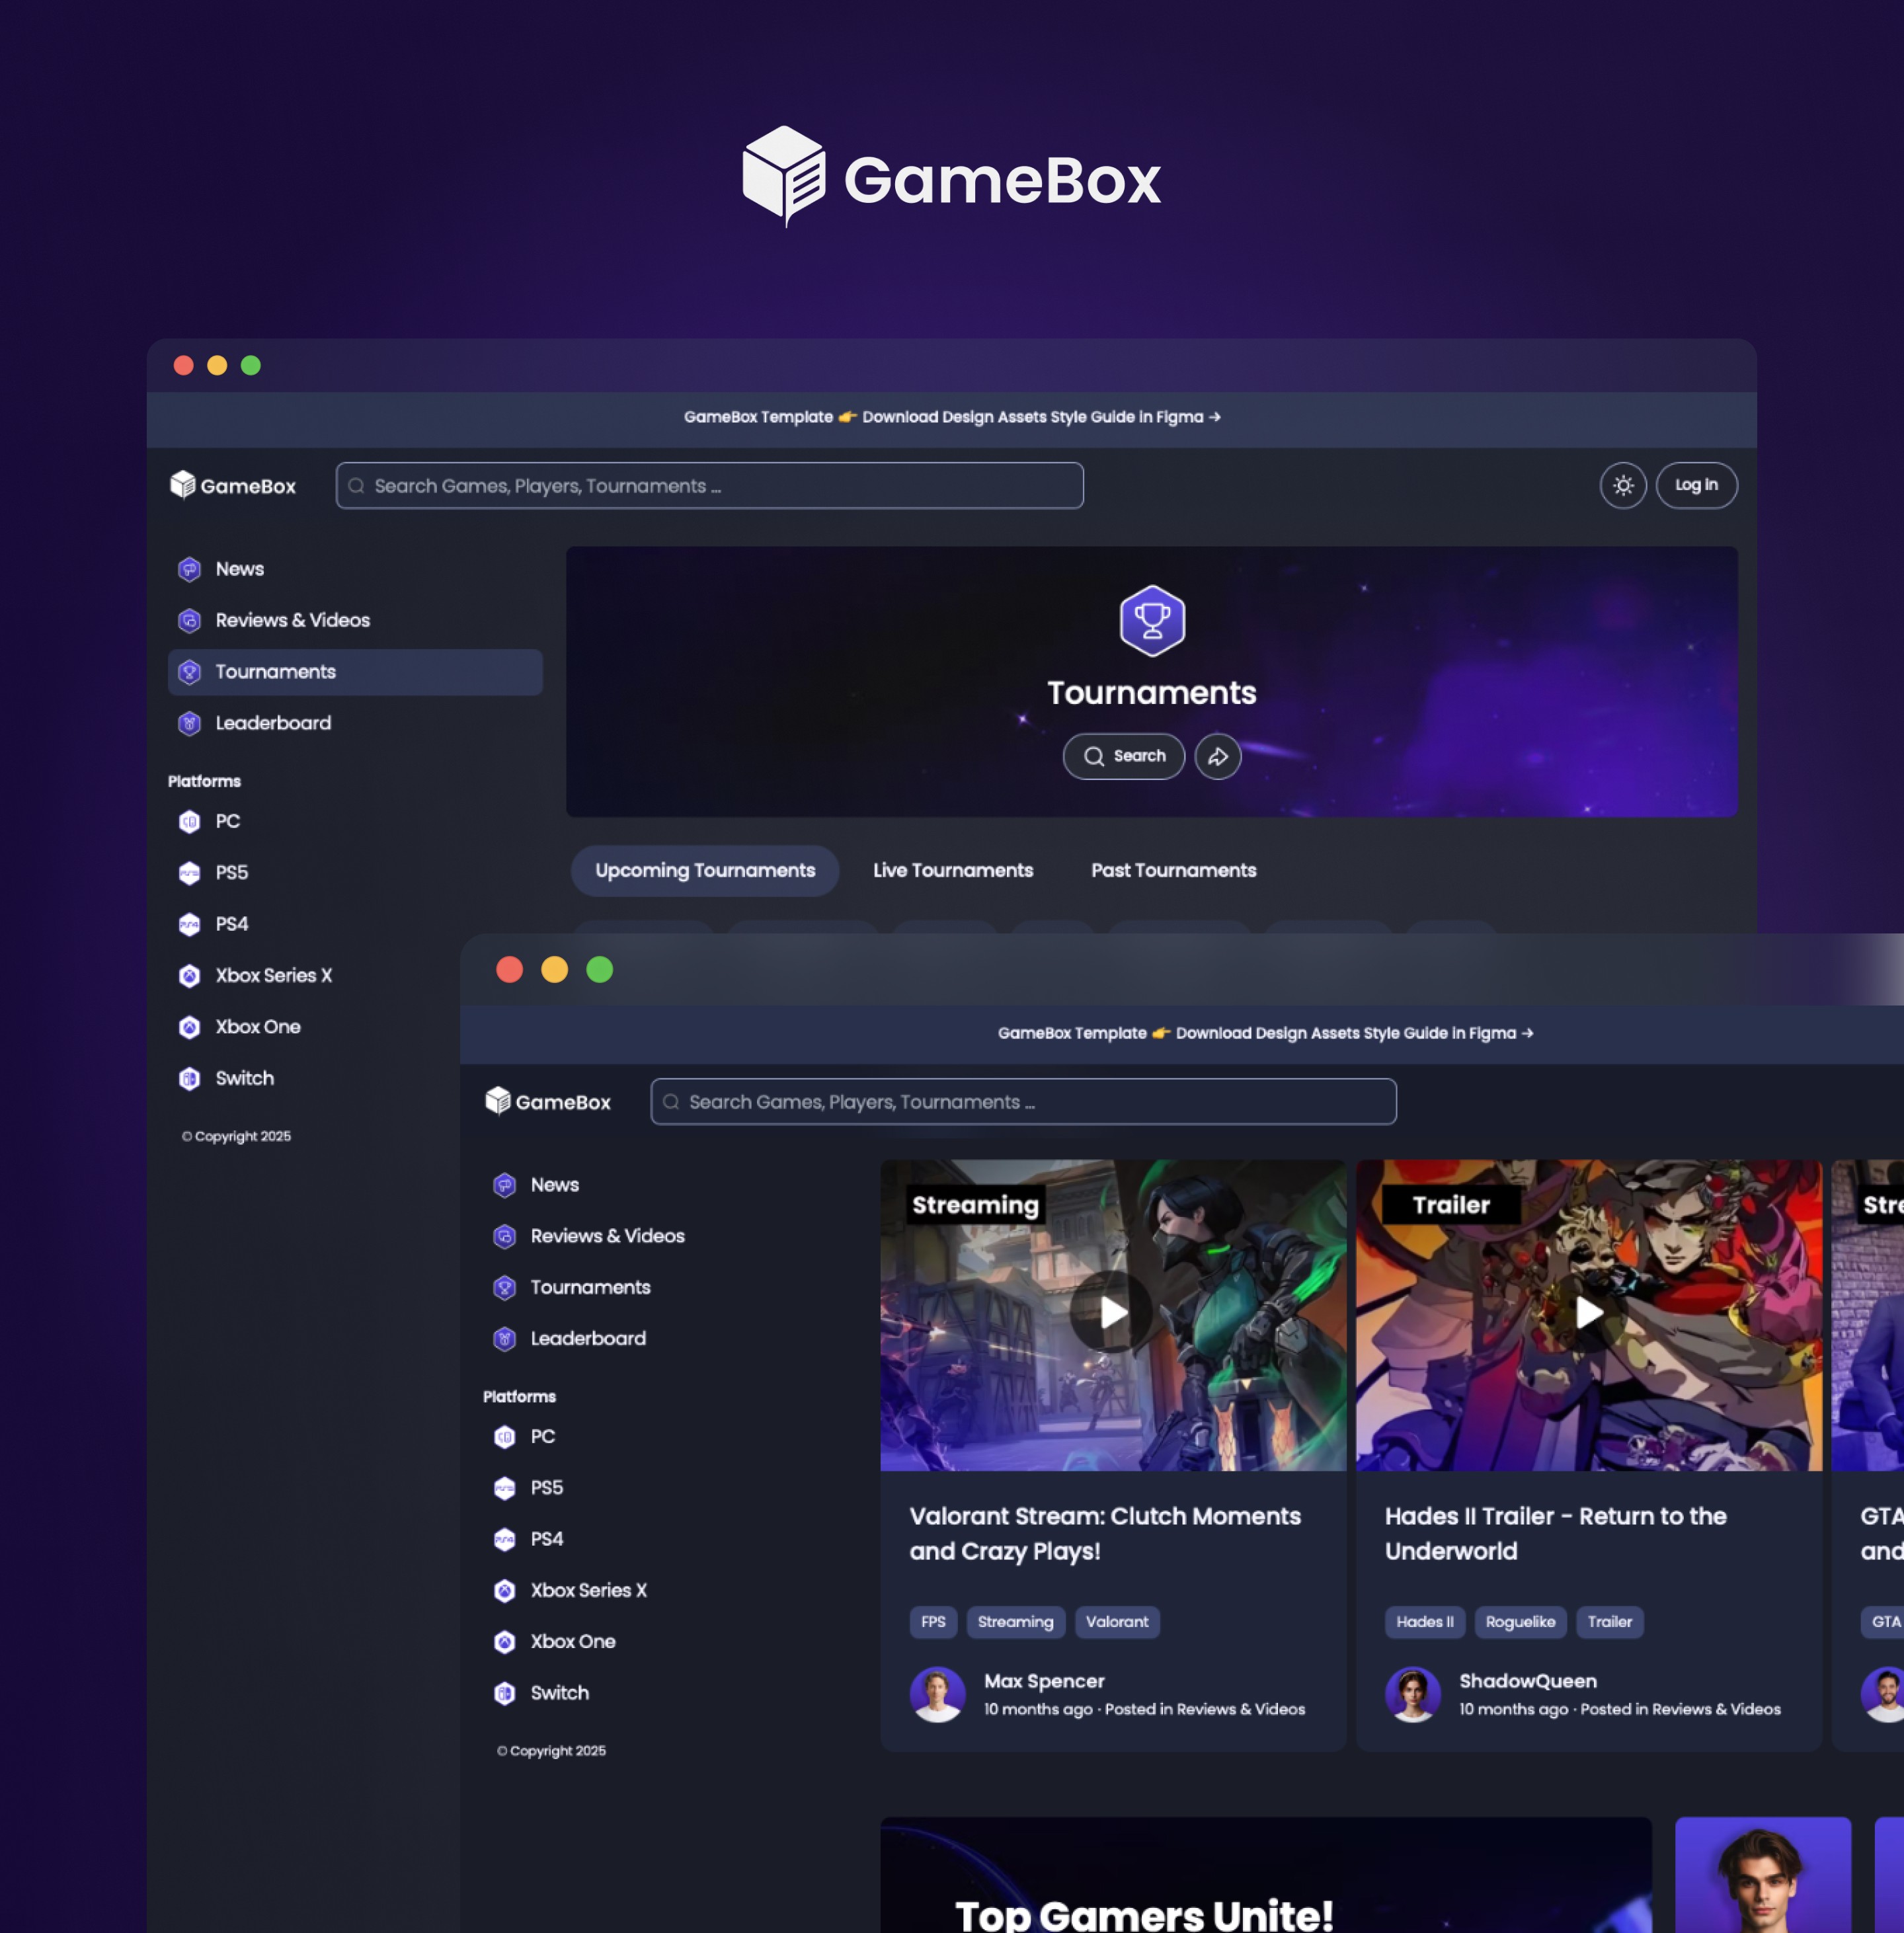Pick Xbox One icon in front window
The width and height of the screenshot is (1904, 1933).
click(x=504, y=1642)
